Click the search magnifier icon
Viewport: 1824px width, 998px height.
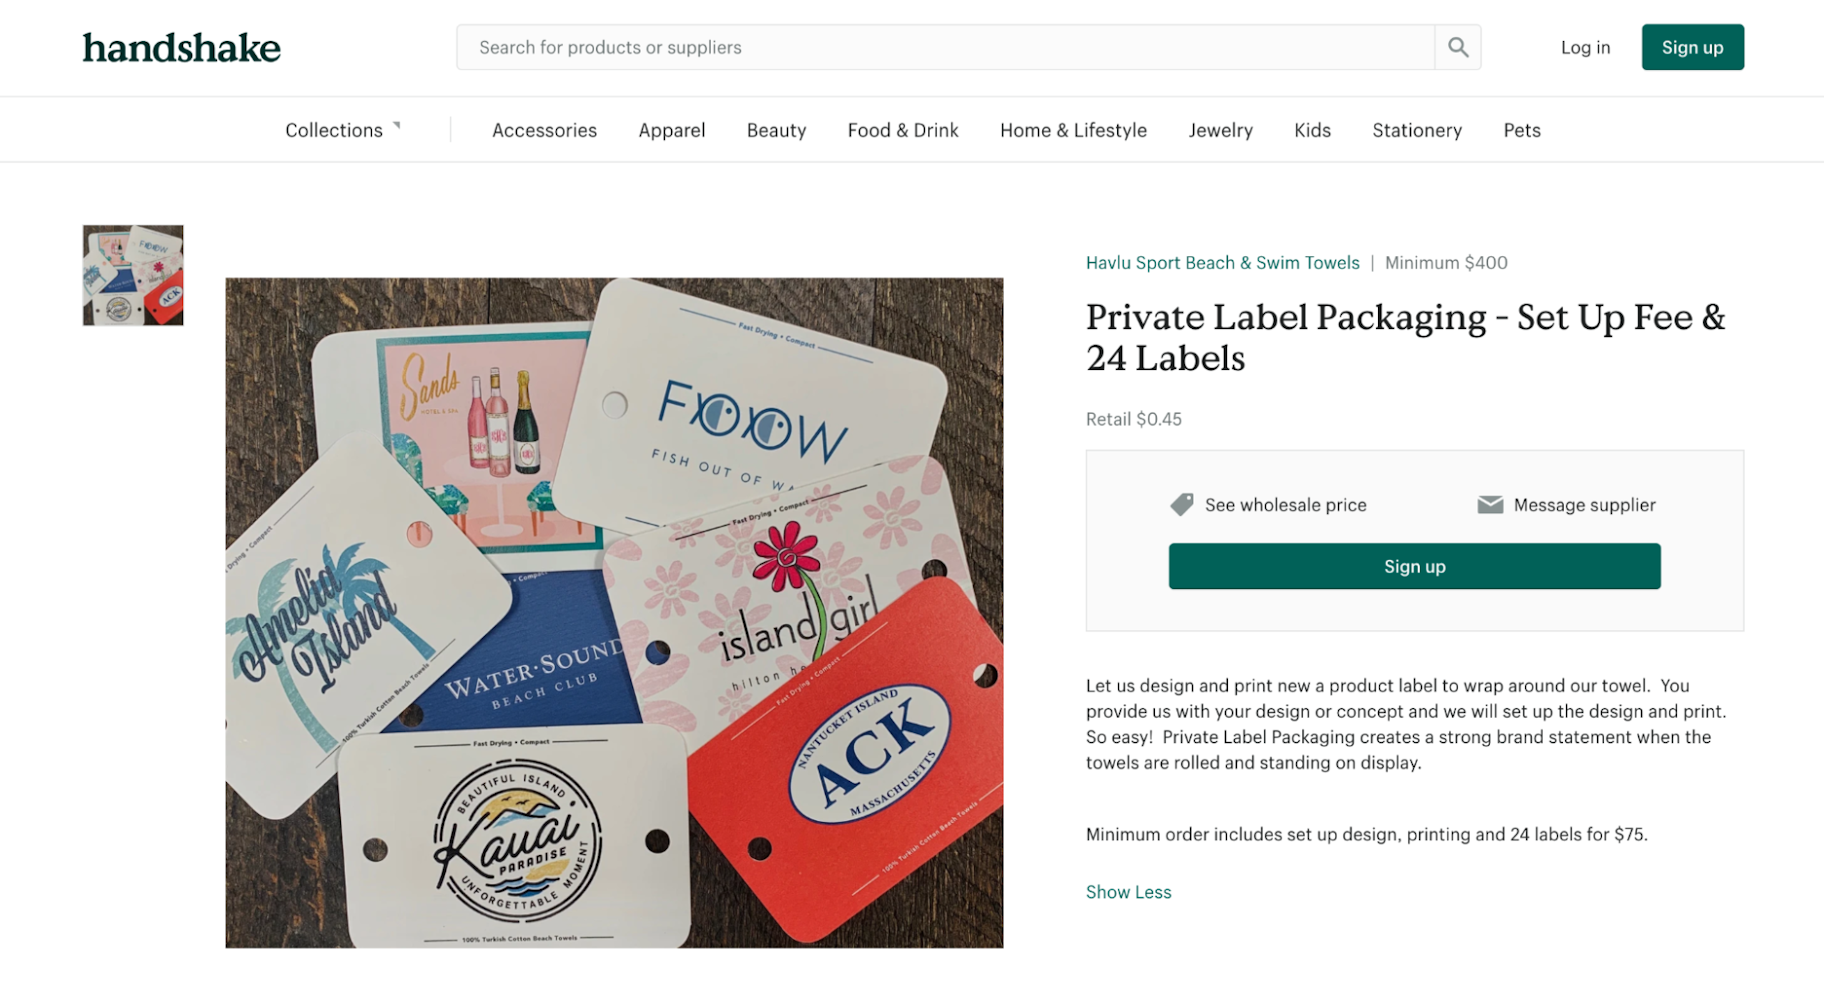coord(1458,47)
